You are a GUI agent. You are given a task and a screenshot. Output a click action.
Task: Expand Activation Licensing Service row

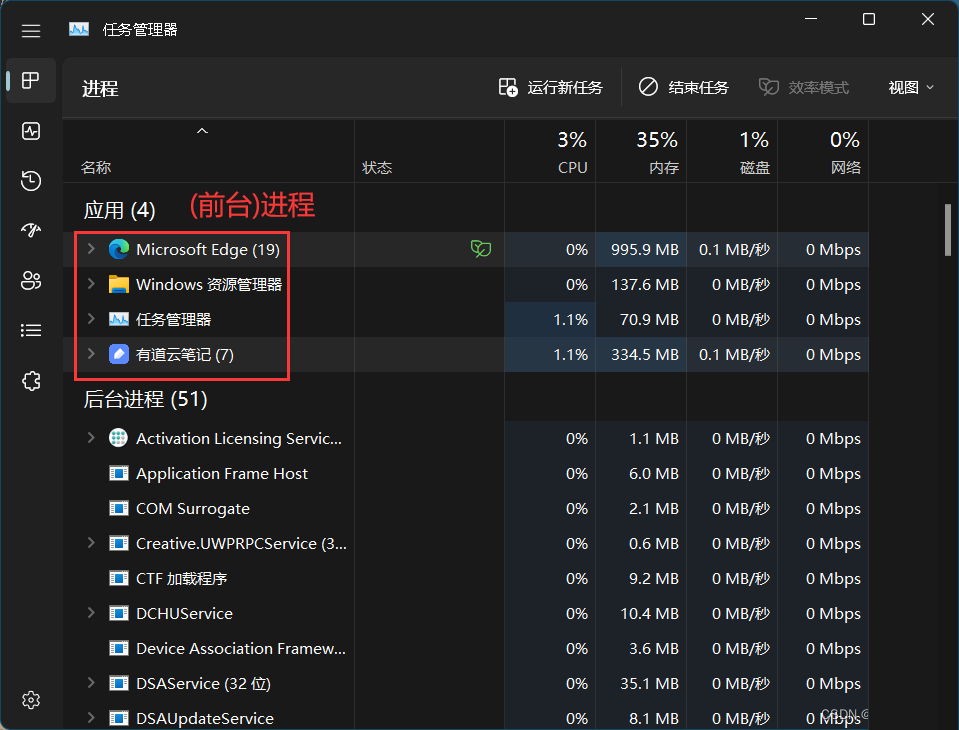[x=91, y=437]
